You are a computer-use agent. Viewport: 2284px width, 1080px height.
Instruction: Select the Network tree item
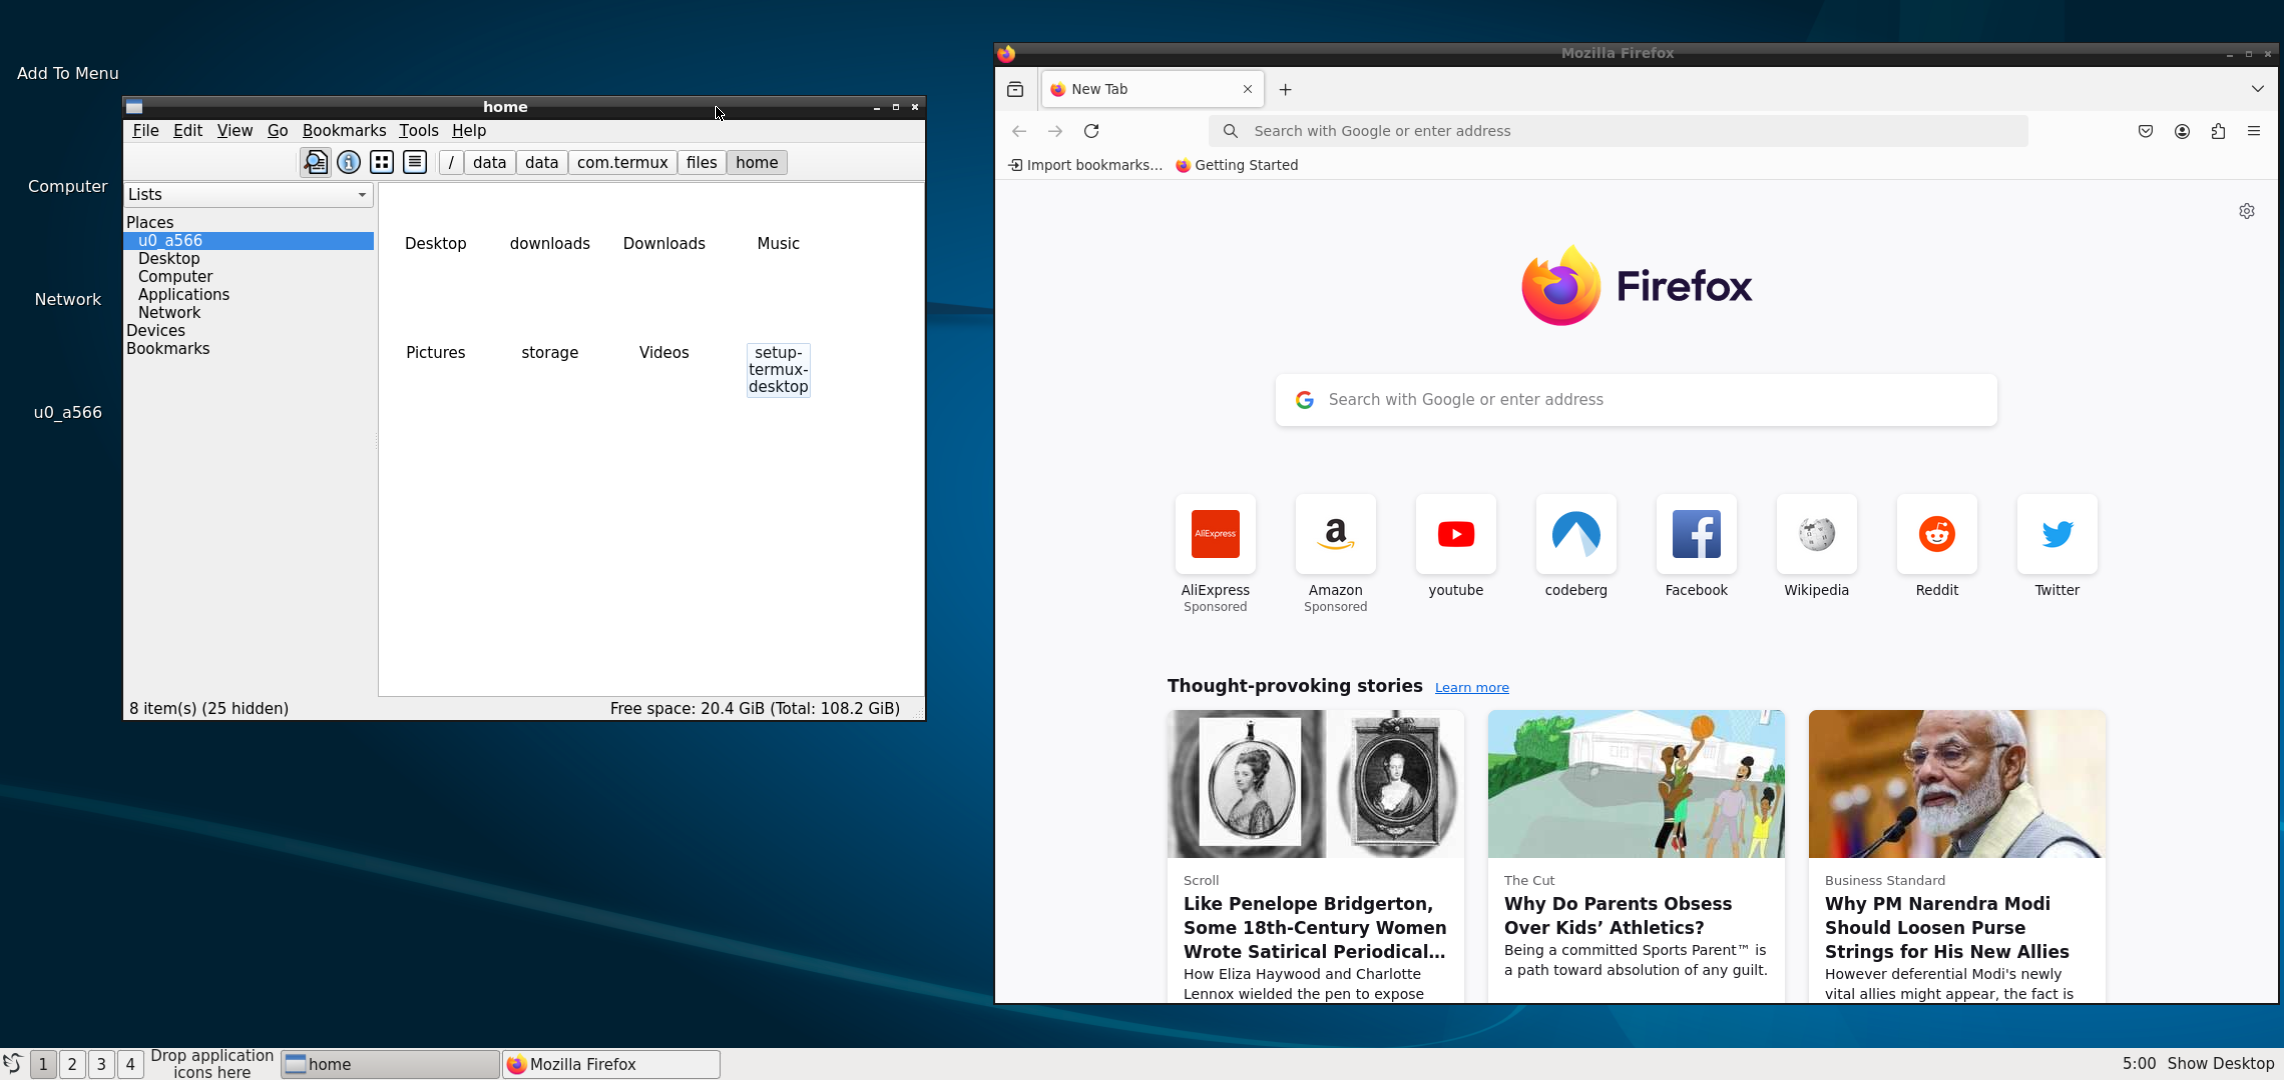coord(169,312)
